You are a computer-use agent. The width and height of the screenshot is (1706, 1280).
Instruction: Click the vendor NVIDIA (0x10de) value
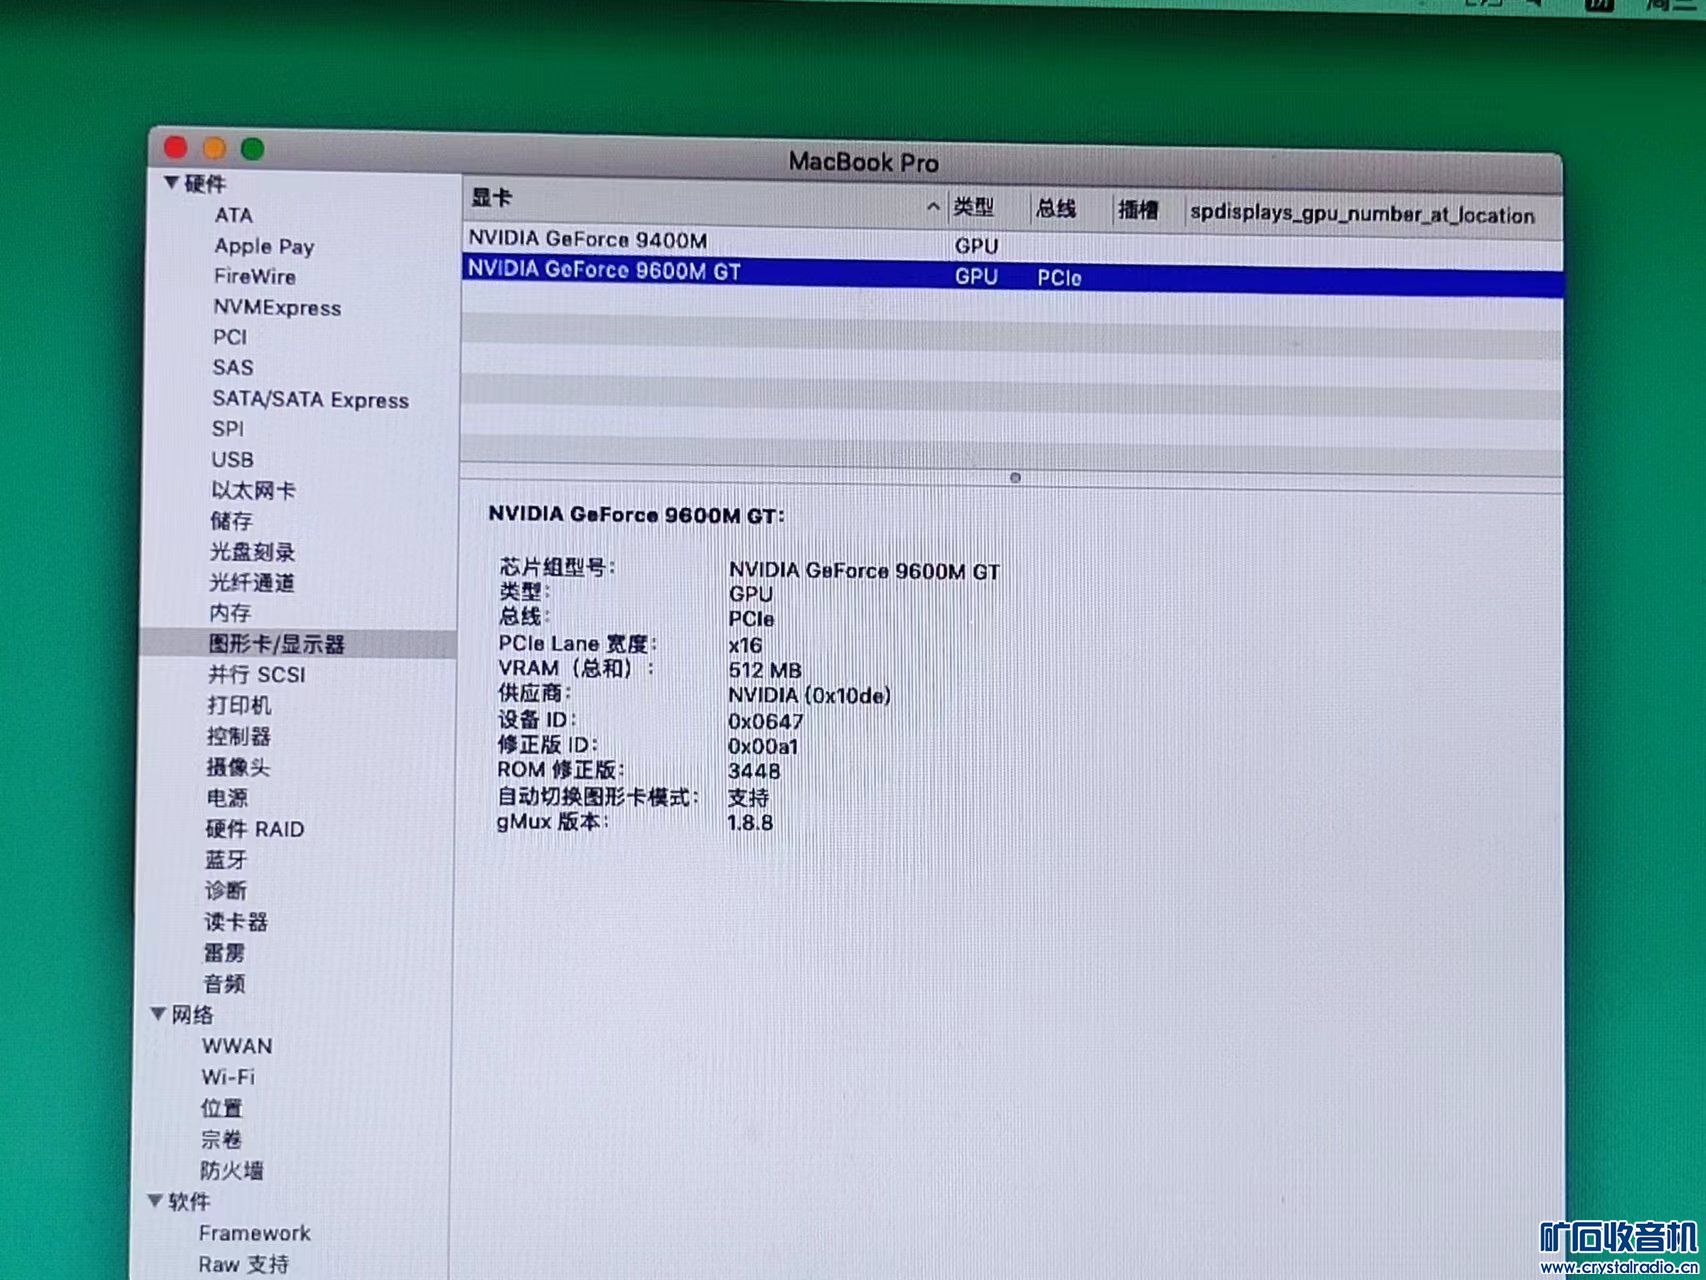809,695
